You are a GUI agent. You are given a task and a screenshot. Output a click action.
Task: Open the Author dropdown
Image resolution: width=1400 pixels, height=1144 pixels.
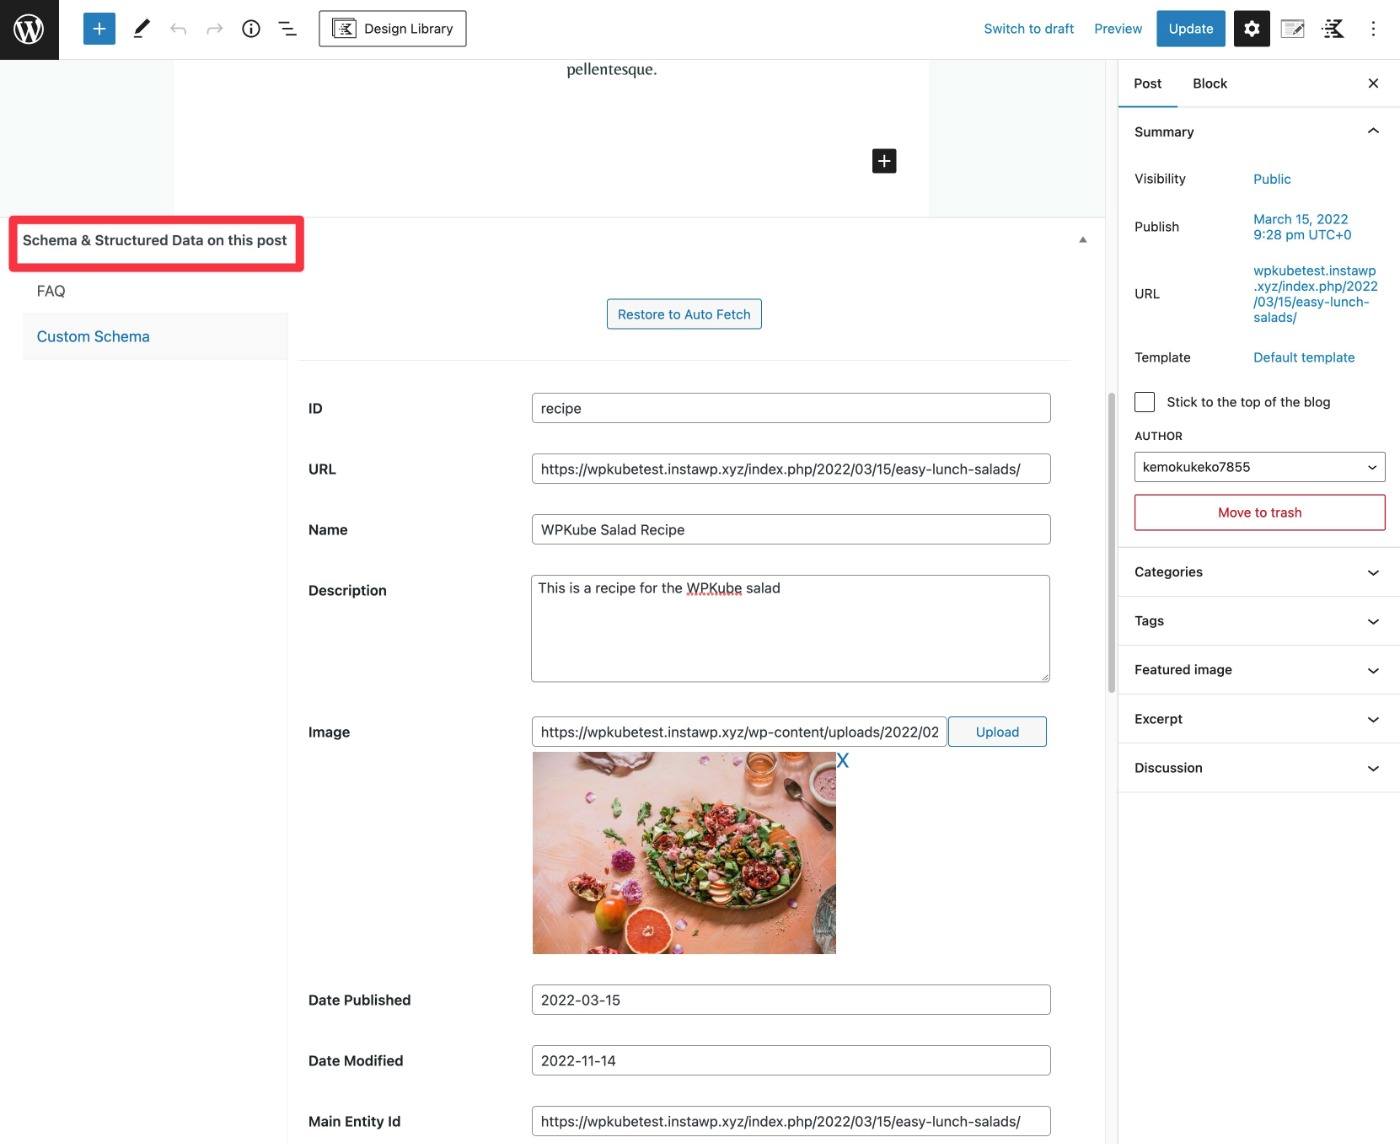click(1260, 467)
